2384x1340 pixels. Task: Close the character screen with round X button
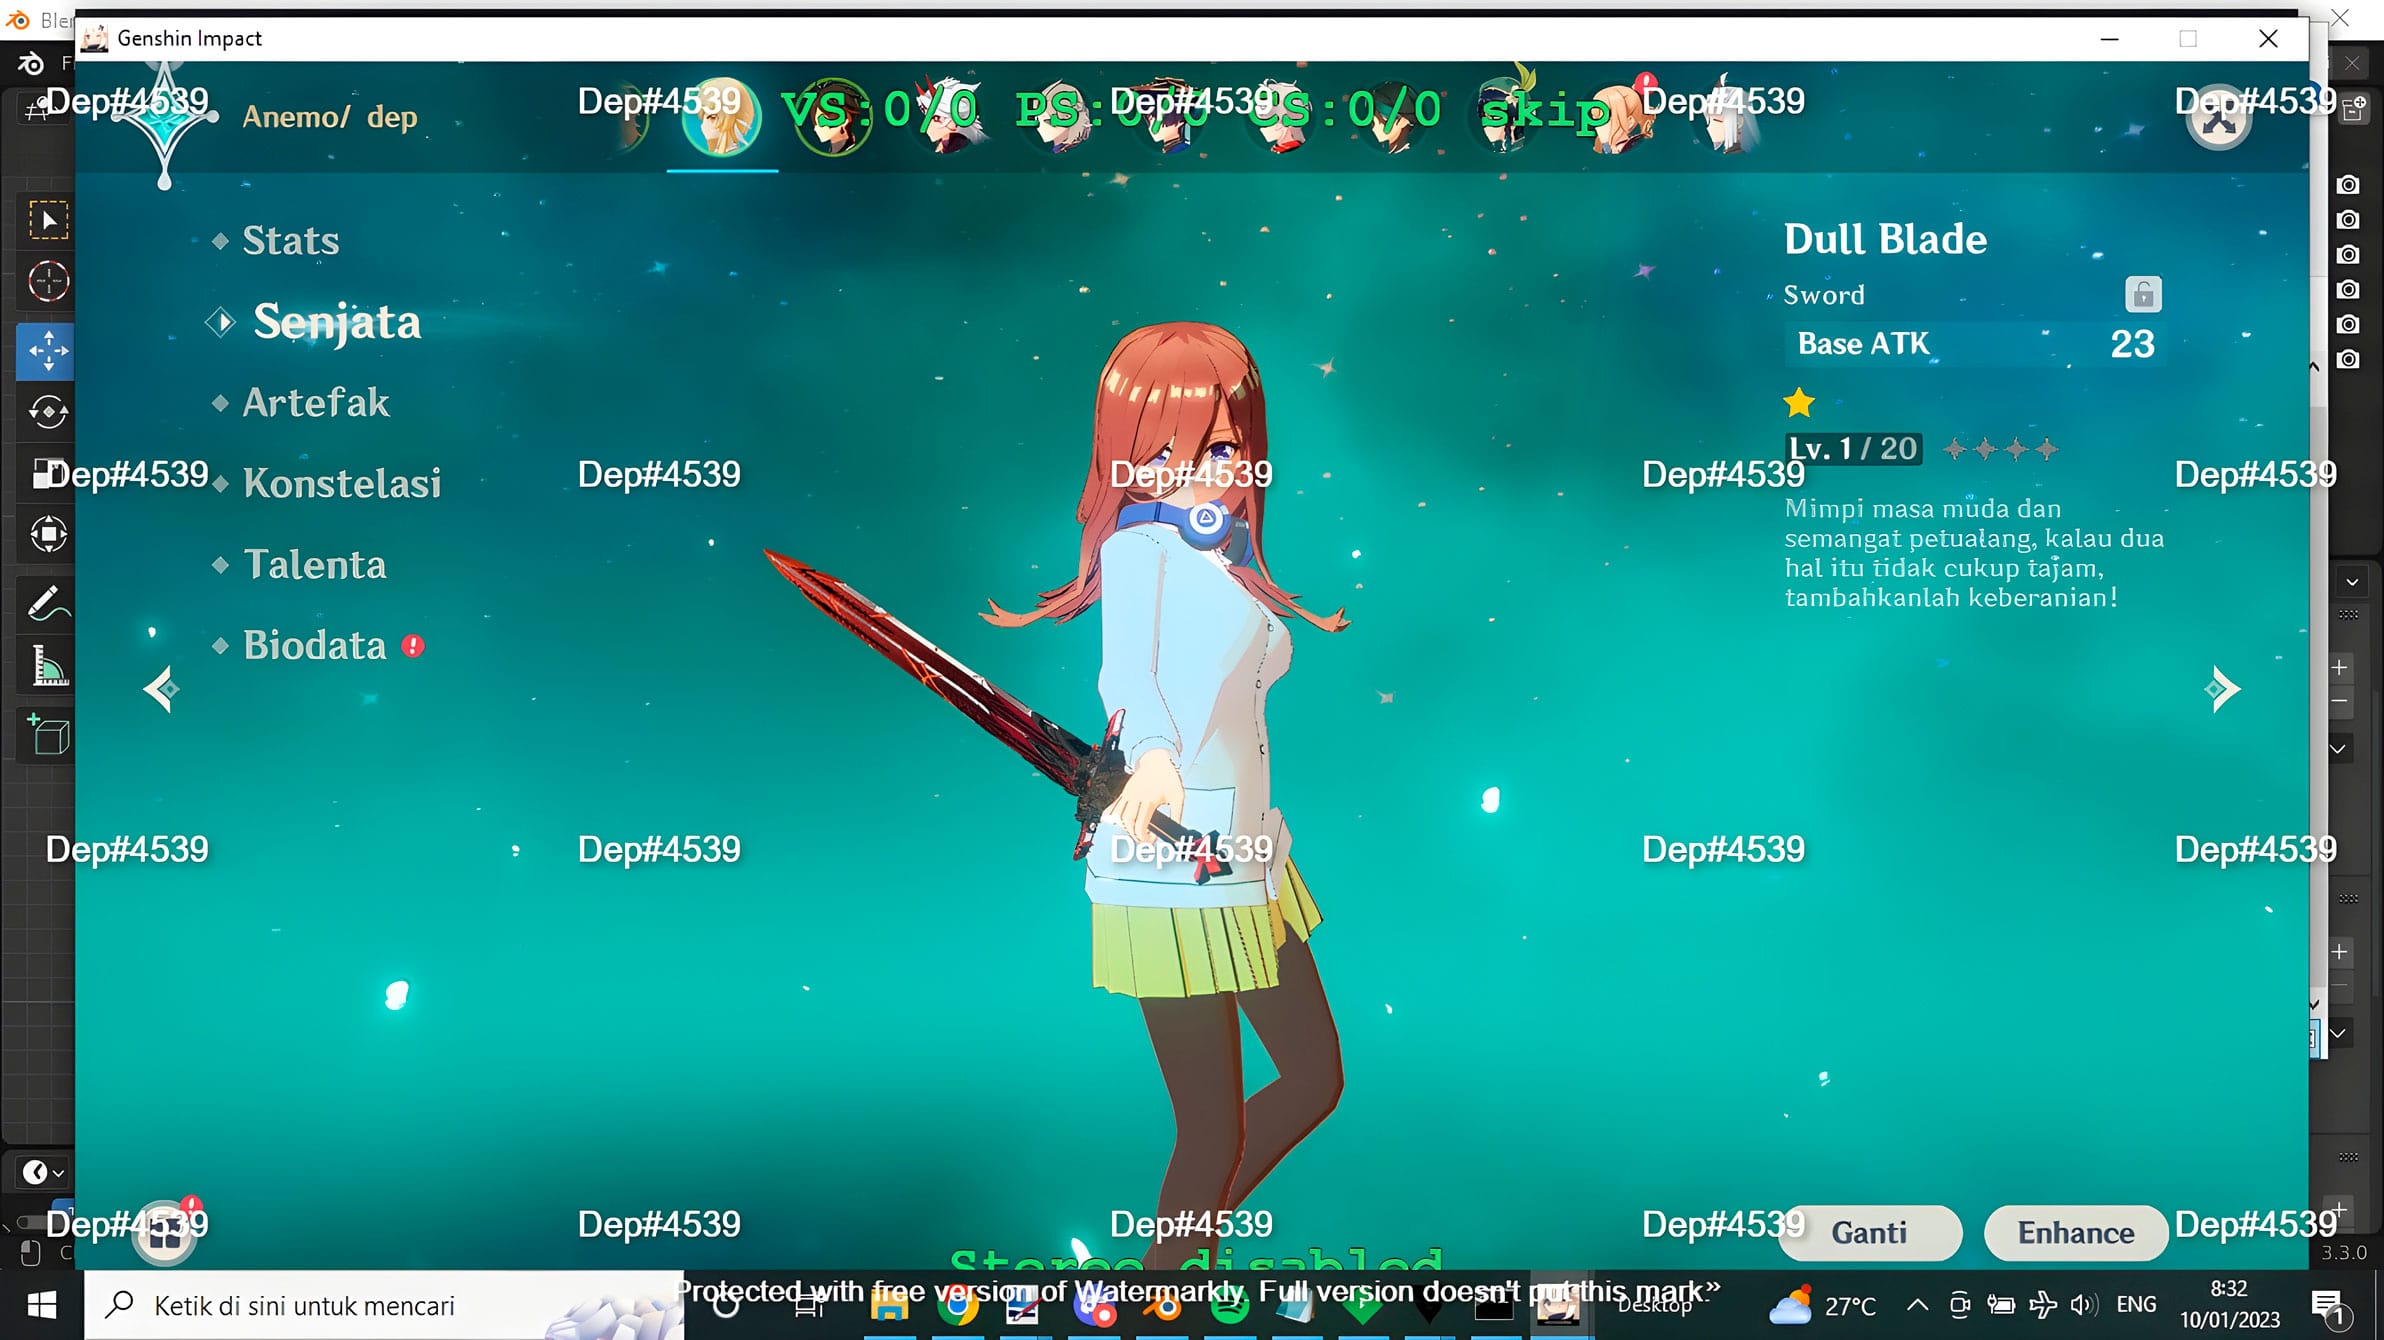[2218, 120]
